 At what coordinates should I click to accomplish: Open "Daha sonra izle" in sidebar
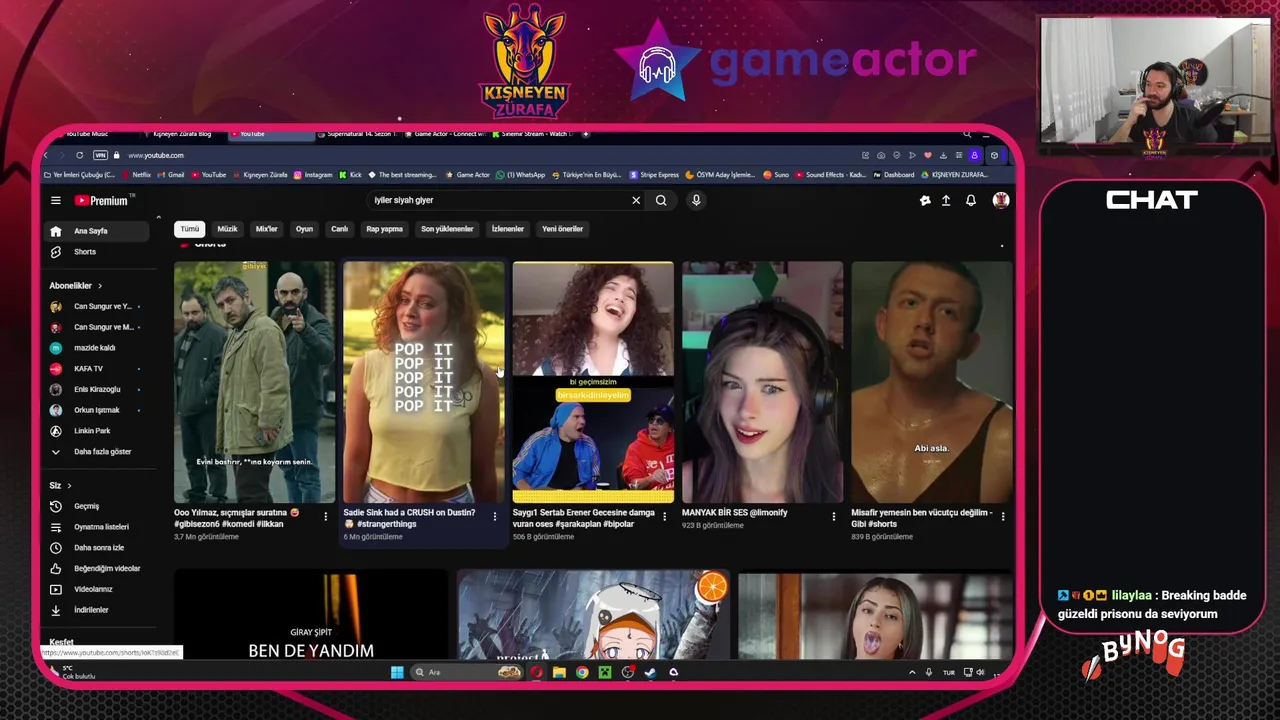point(97,548)
